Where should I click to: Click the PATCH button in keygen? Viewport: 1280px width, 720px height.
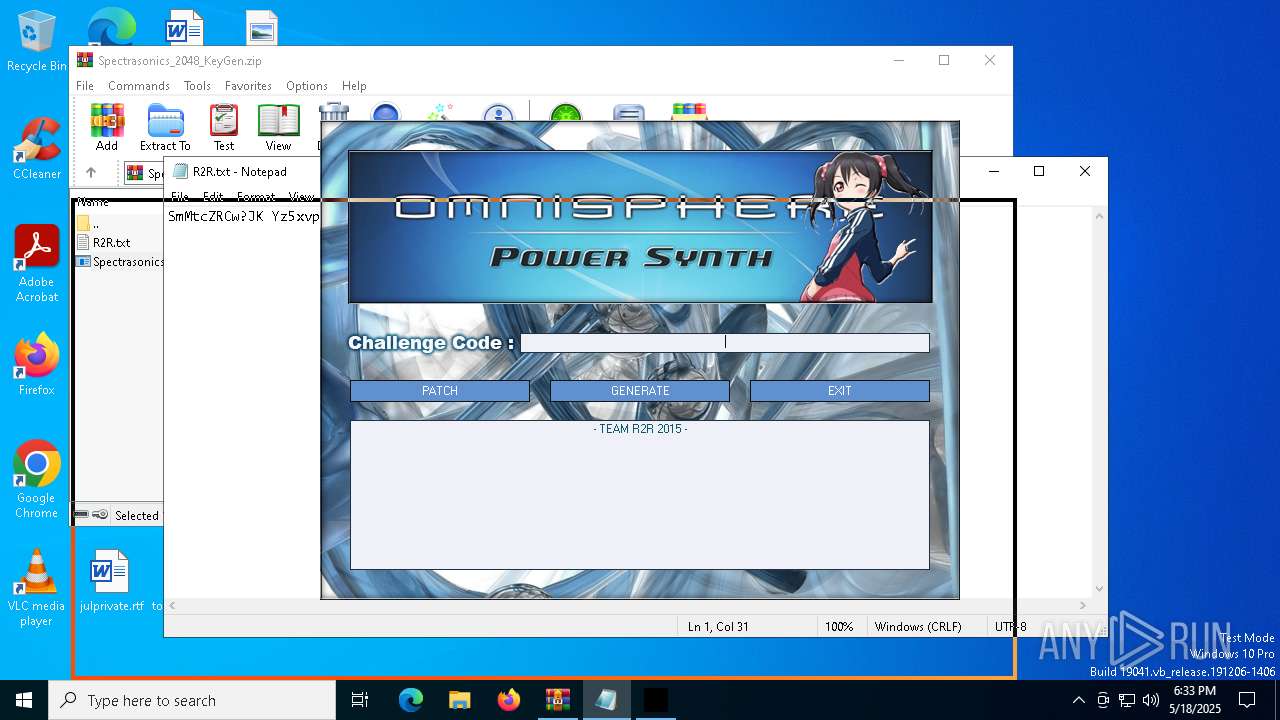(x=439, y=391)
